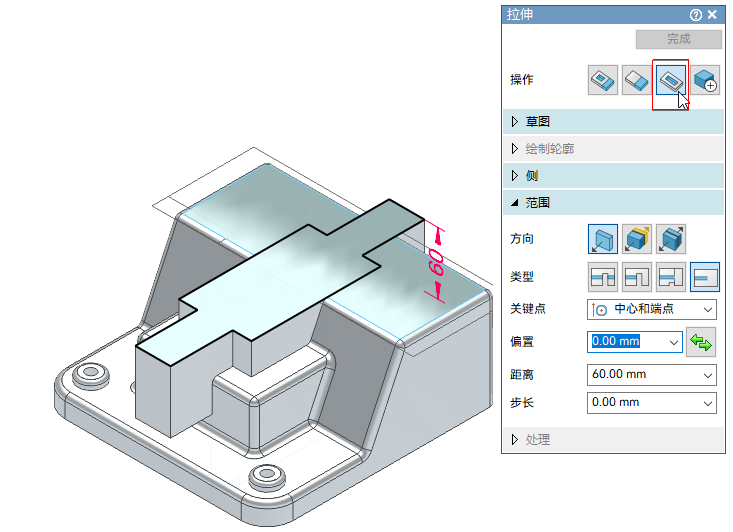Click the 类型 label
The width and height of the screenshot is (733, 532).
(x=522, y=277)
